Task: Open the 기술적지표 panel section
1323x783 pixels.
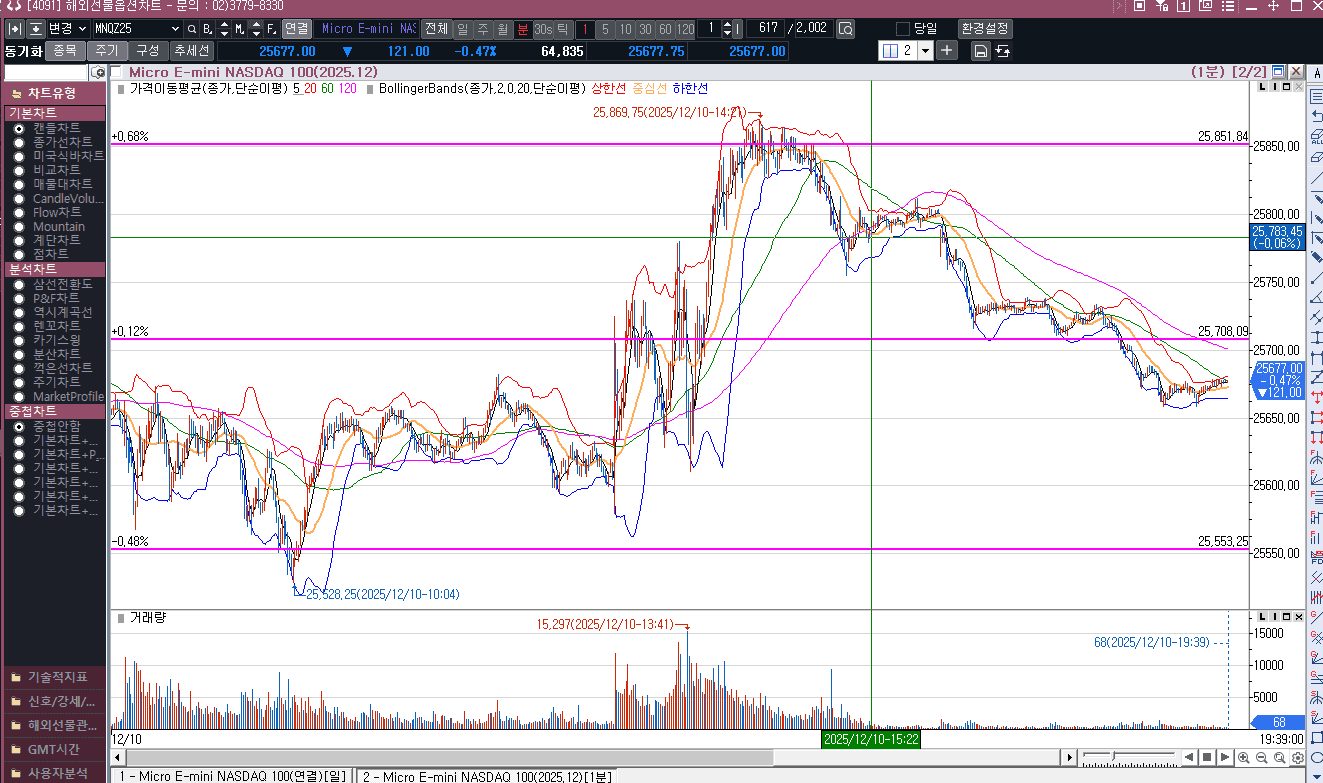Action: (x=55, y=677)
